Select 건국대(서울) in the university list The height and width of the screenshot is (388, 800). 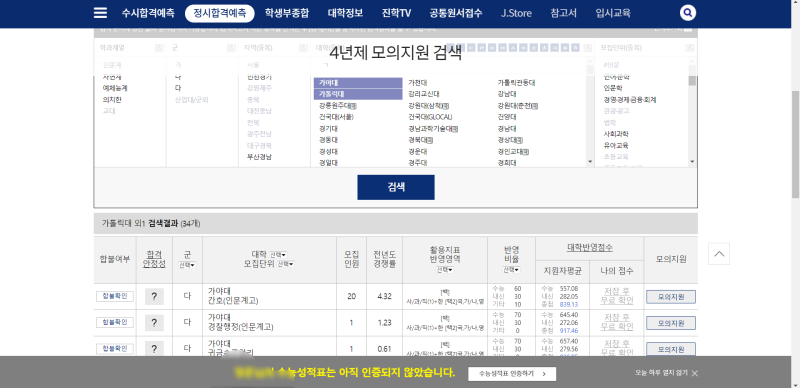point(336,117)
